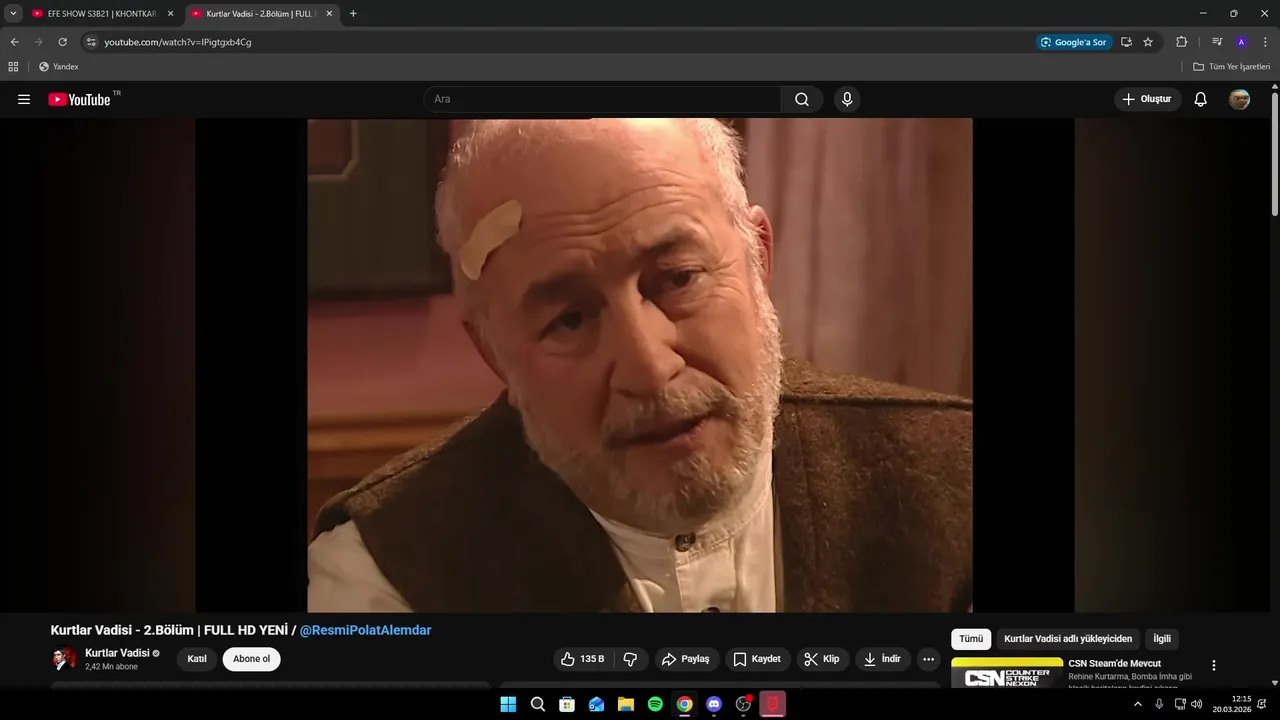Subscribe with the Abone ol button
Viewport: 1280px width, 720px height.
pyautogui.click(x=251, y=659)
